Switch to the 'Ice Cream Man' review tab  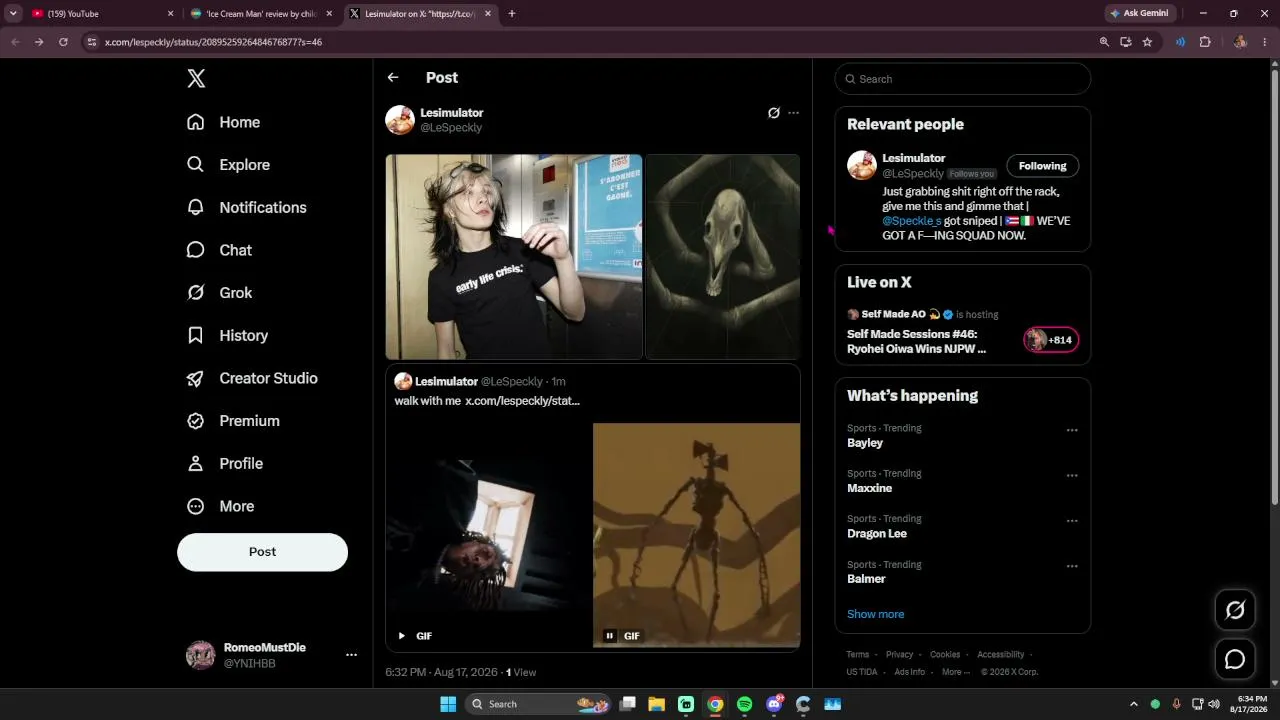pos(261,14)
